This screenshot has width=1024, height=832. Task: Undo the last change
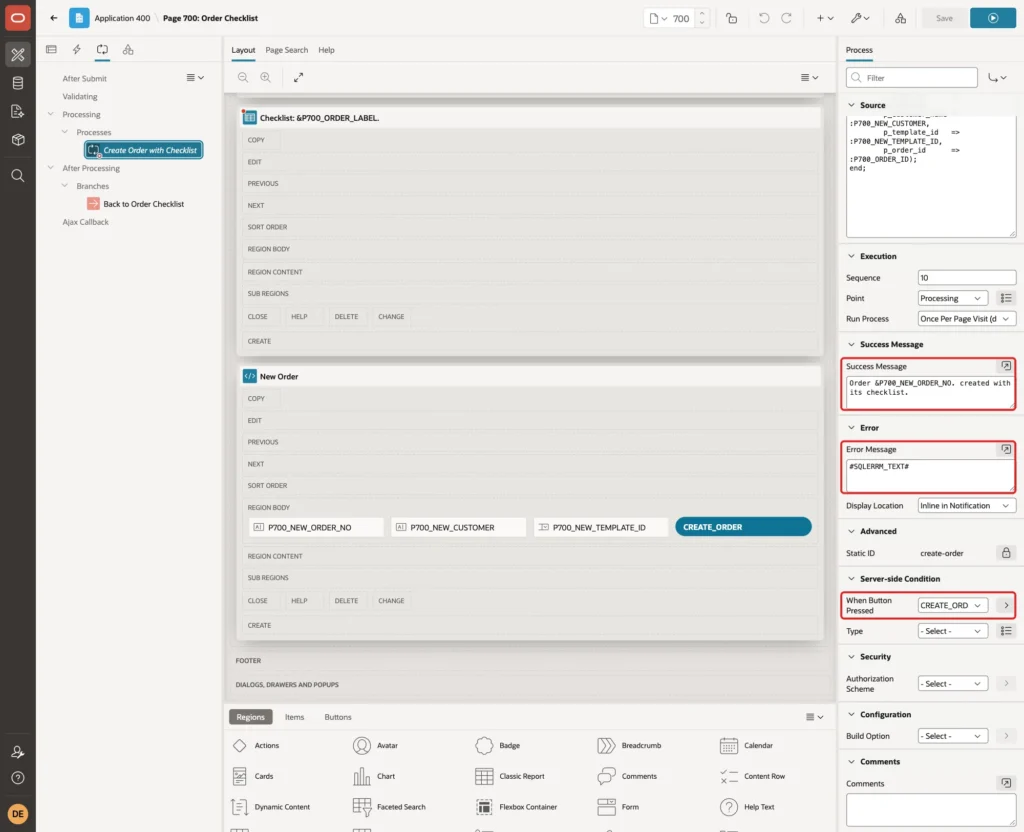pyautogui.click(x=763, y=18)
